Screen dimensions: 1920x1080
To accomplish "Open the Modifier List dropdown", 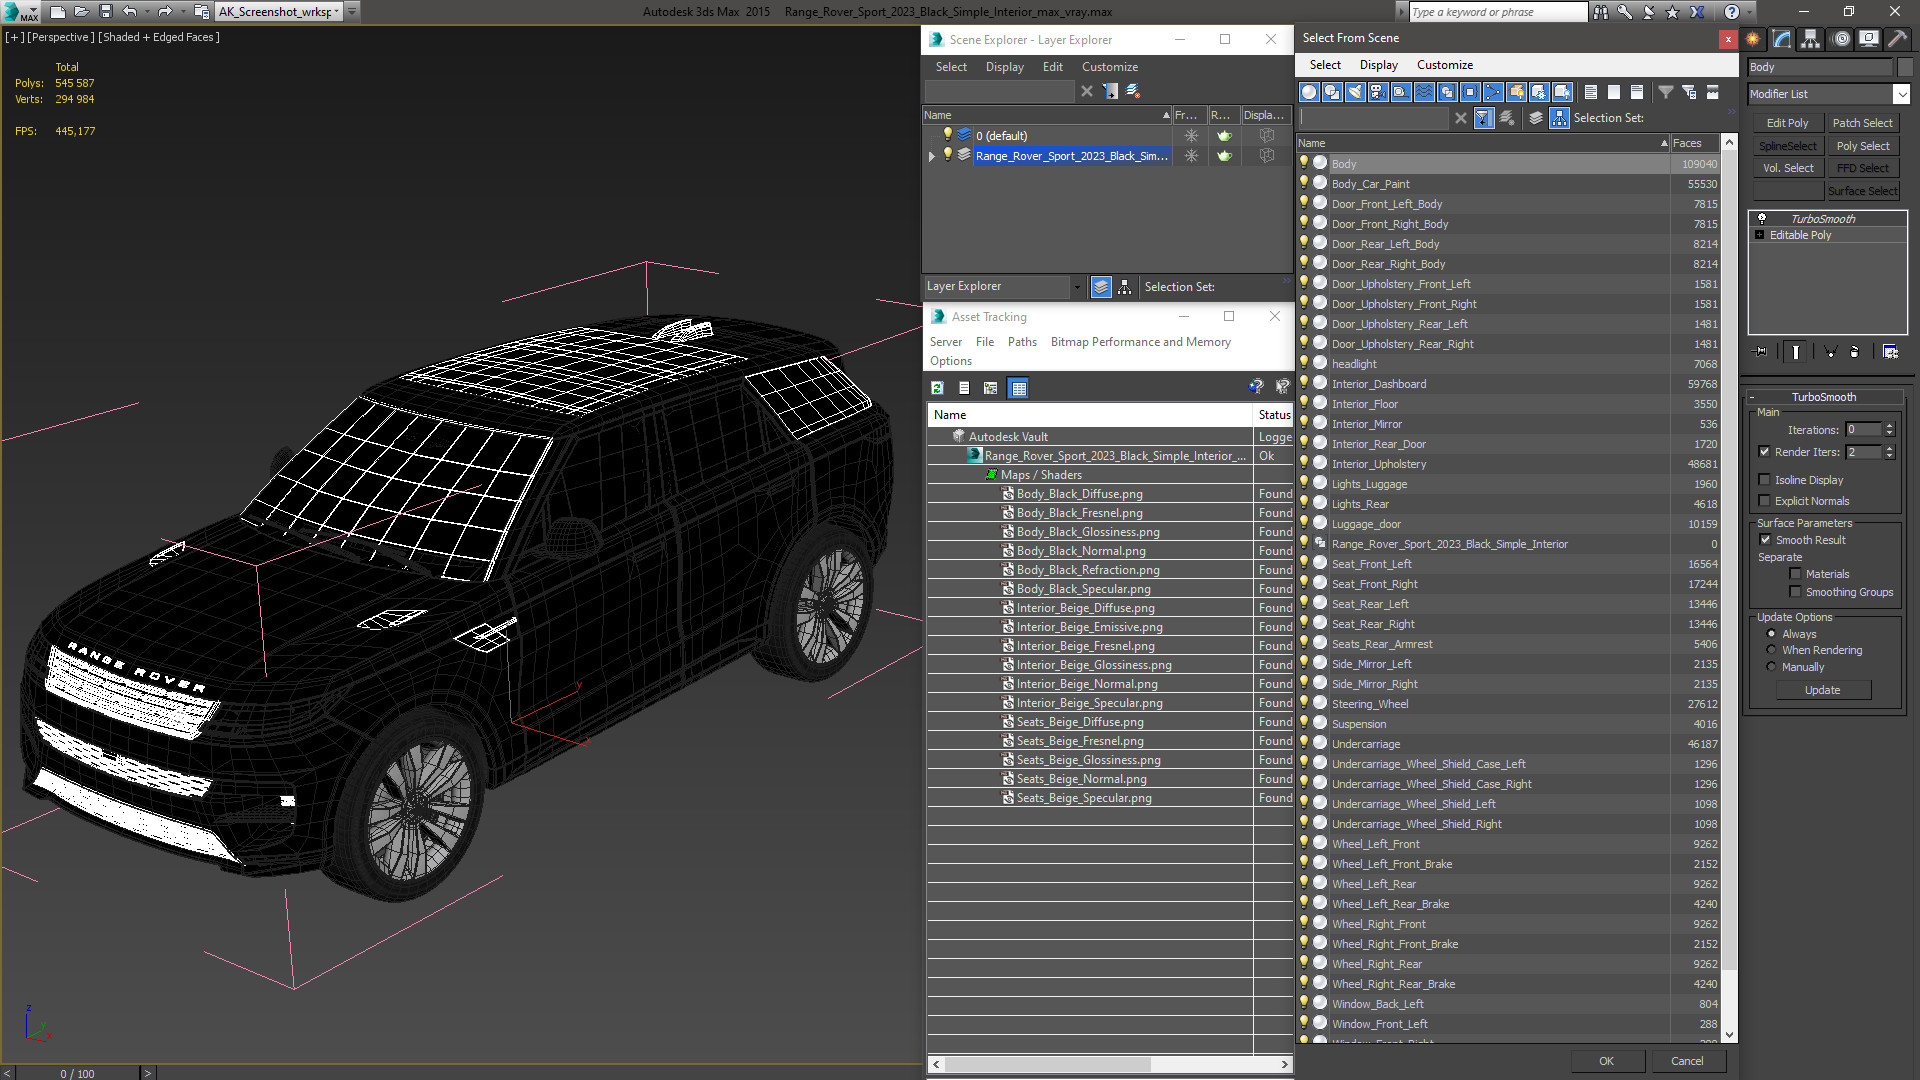I will point(1901,94).
